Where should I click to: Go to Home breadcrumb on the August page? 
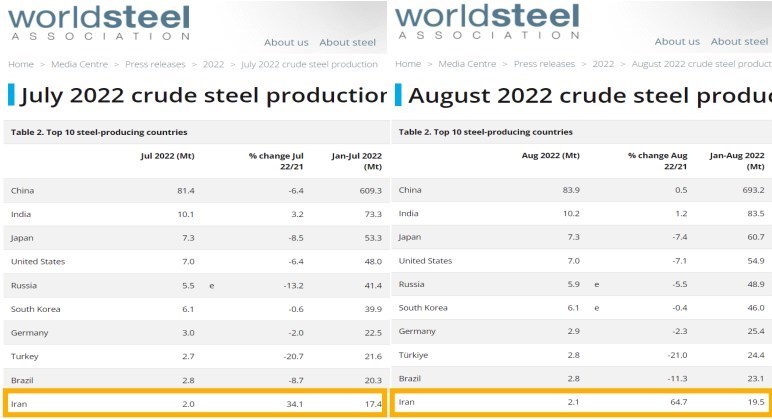pos(408,64)
